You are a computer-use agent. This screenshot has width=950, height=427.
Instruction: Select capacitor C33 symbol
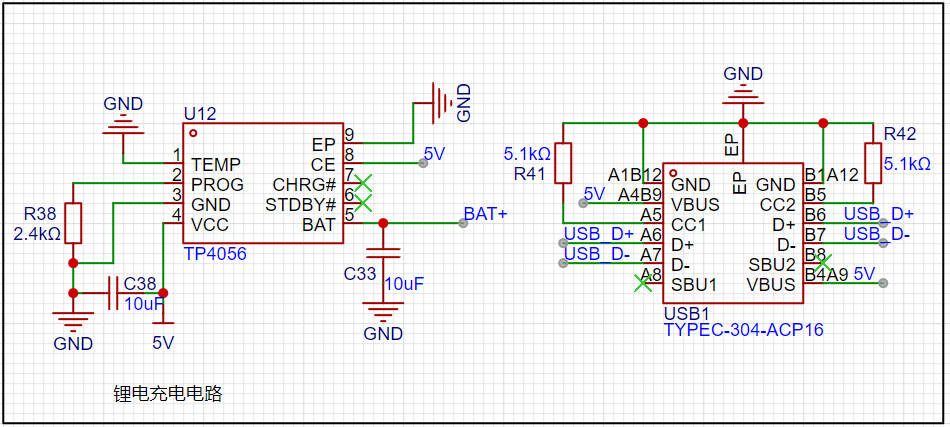tap(382, 253)
